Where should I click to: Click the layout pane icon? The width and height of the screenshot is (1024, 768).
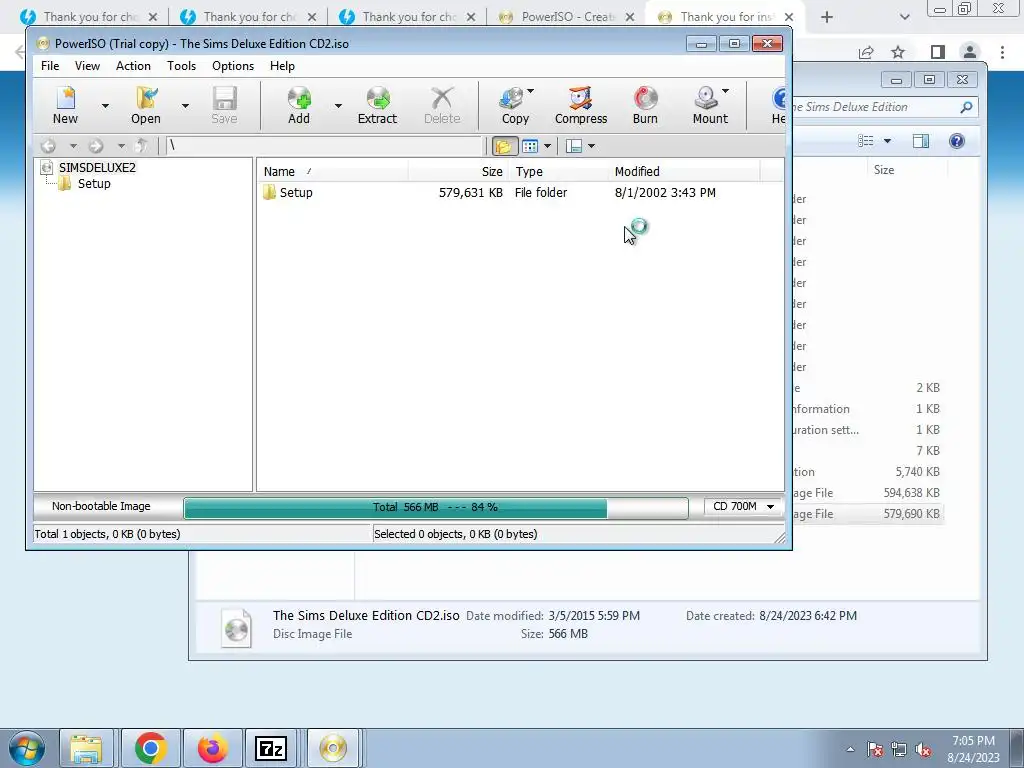(574, 146)
